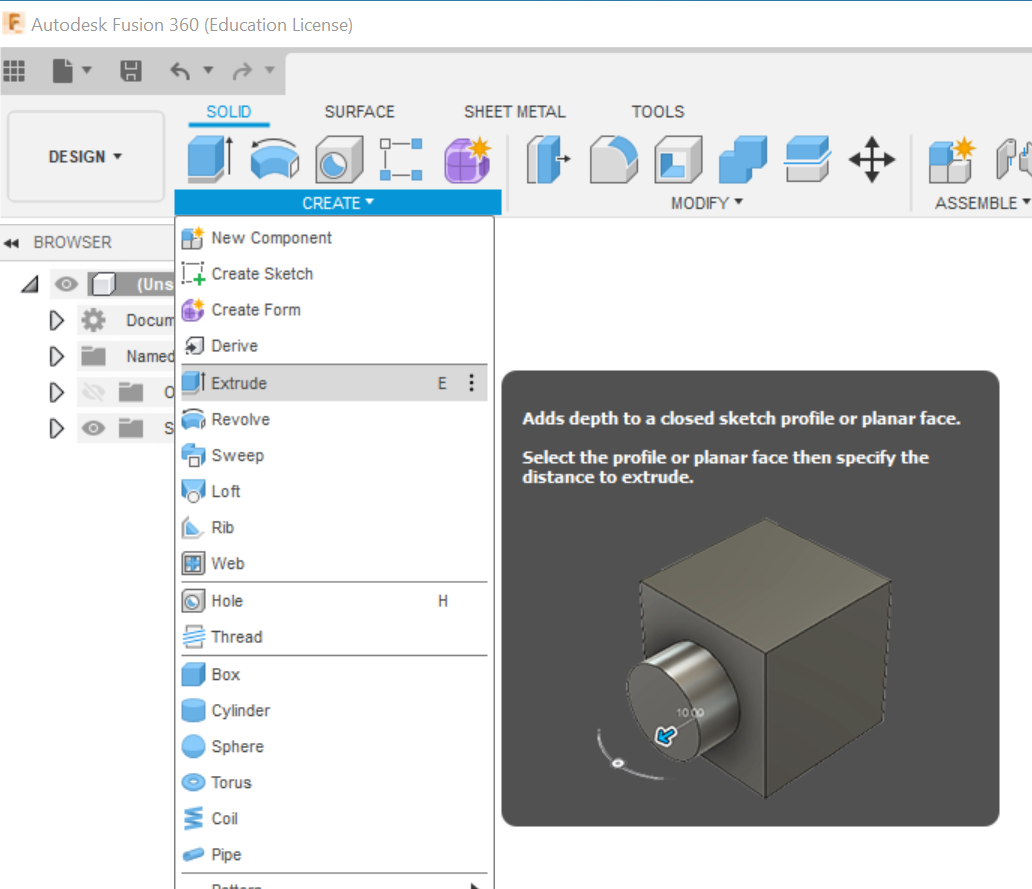Screen dimensions: 1032x889
Task: Expand the Named Views tree item
Action: point(56,356)
